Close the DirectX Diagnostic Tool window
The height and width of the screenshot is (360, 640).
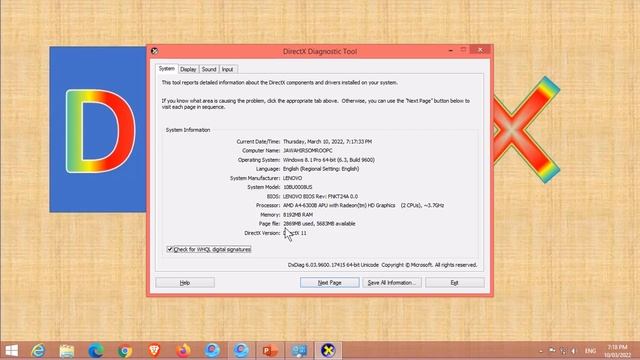[x=480, y=50]
